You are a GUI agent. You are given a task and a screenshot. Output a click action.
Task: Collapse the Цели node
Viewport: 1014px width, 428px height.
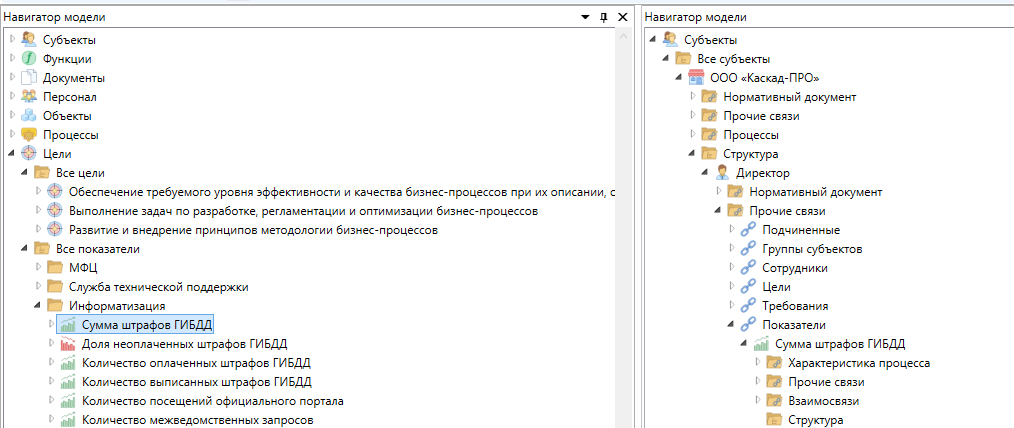click(x=12, y=155)
